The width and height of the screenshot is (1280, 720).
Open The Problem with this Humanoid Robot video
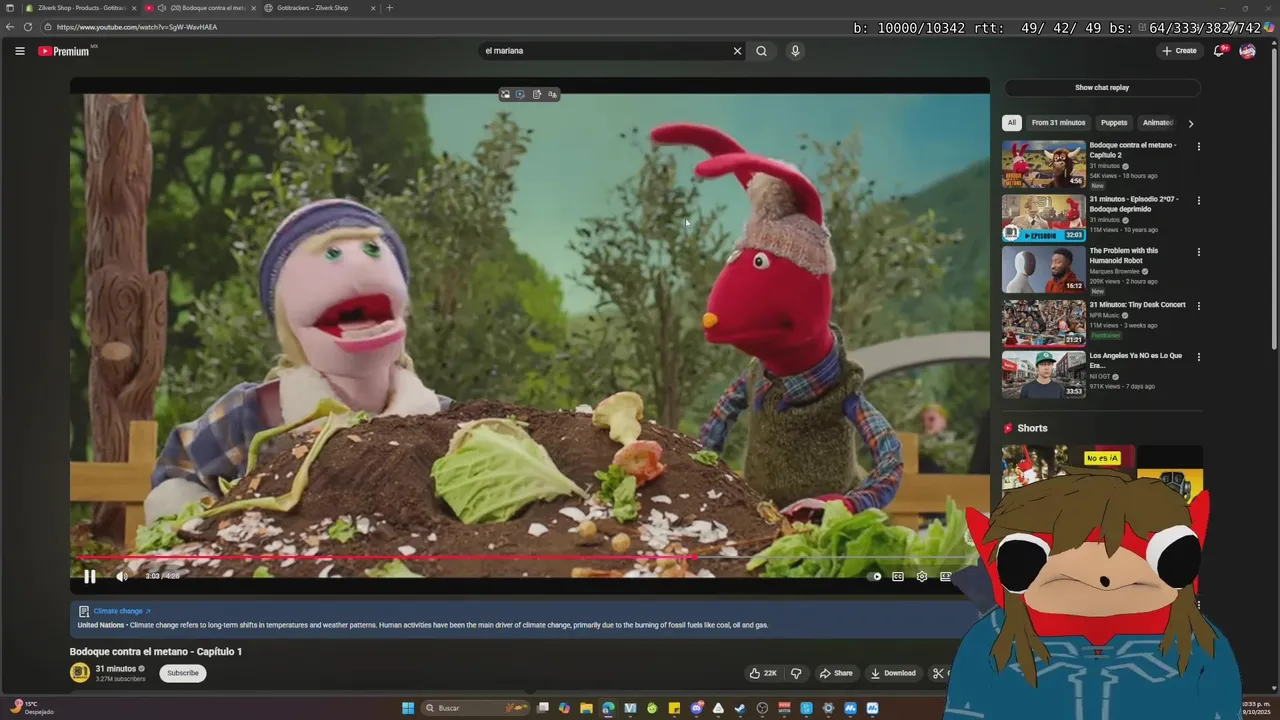[1044, 269]
